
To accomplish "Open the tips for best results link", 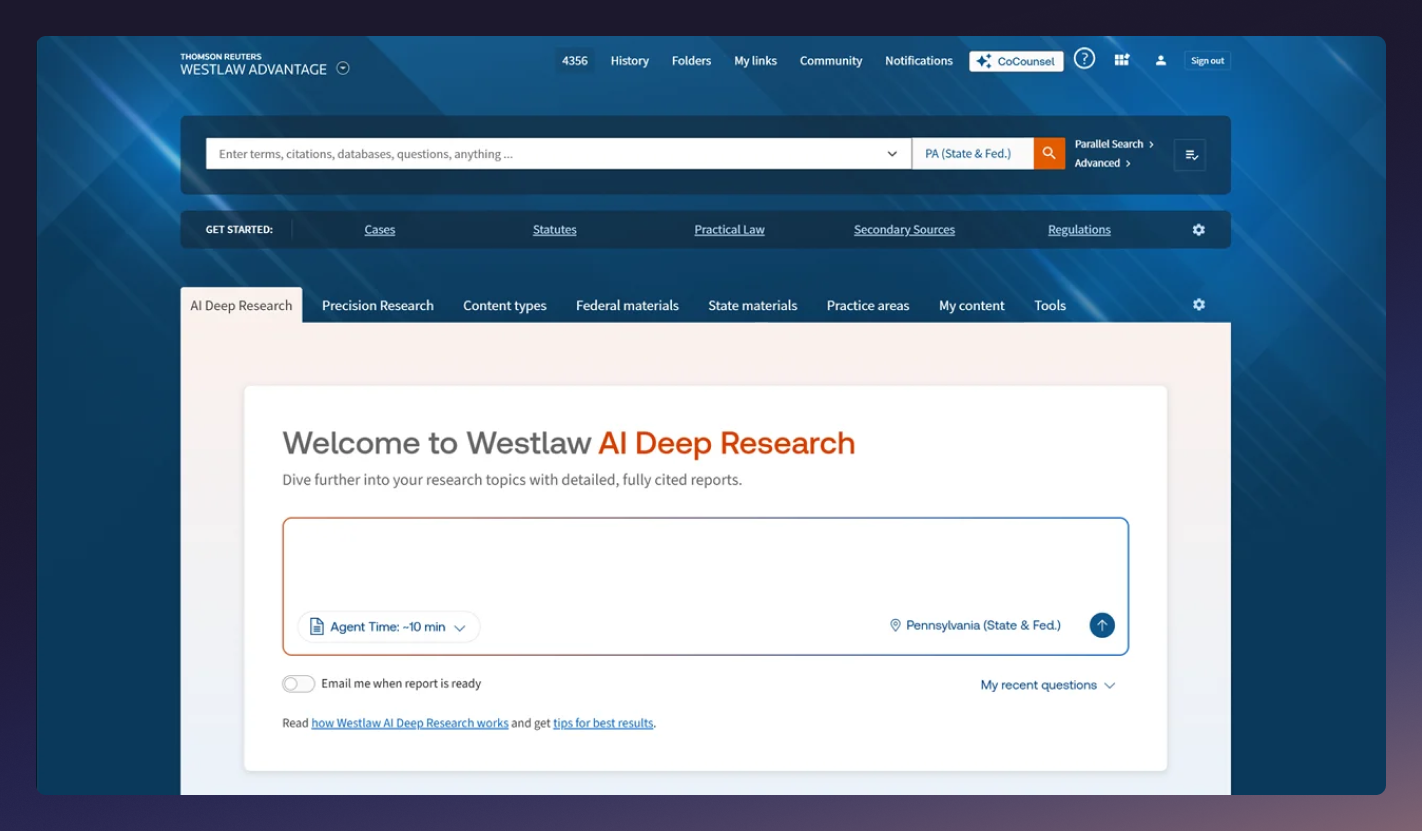I will click(602, 723).
